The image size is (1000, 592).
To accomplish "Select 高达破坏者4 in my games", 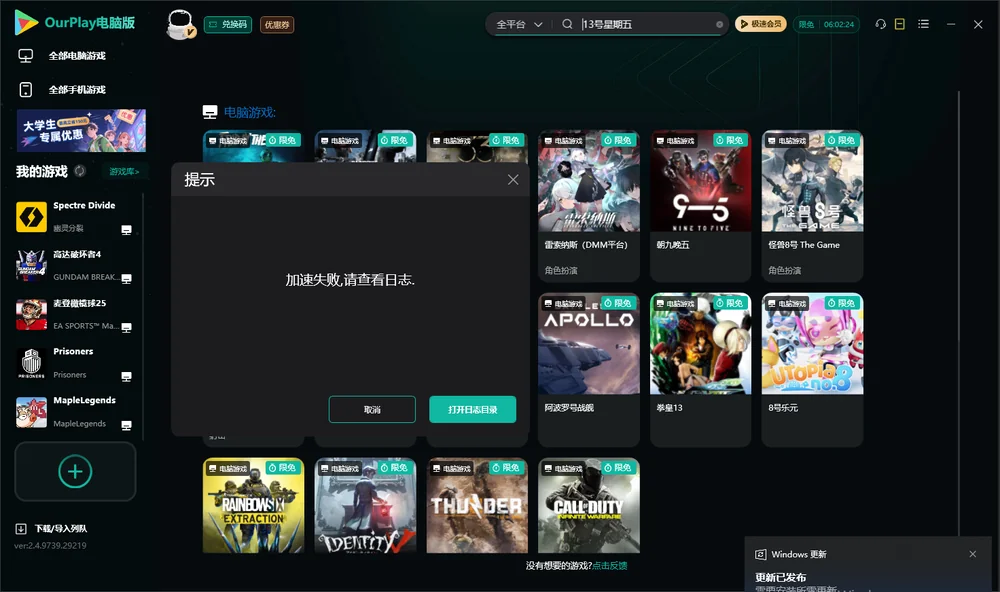I will (x=77, y=265).
